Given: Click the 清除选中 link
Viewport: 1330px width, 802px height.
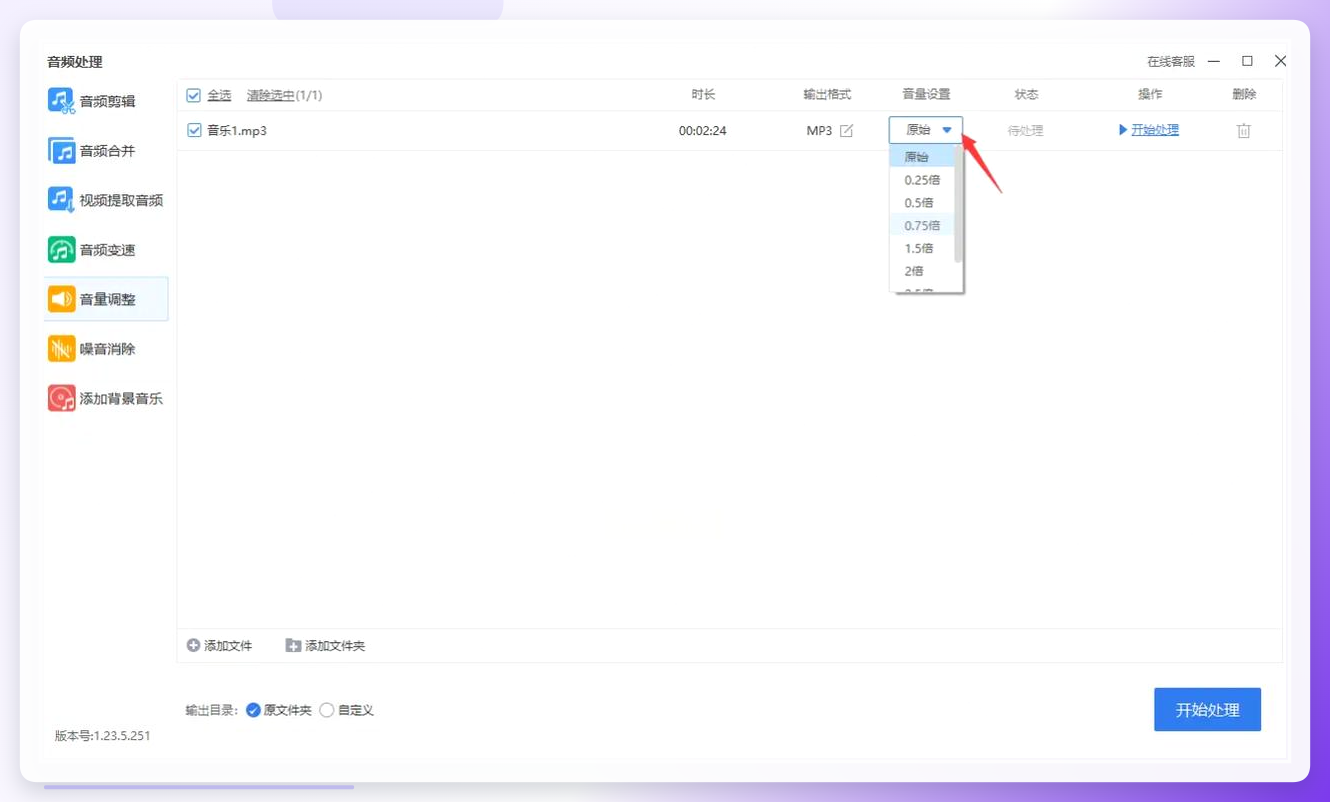Looking at the screenshot, I should (x=271, y=96).
